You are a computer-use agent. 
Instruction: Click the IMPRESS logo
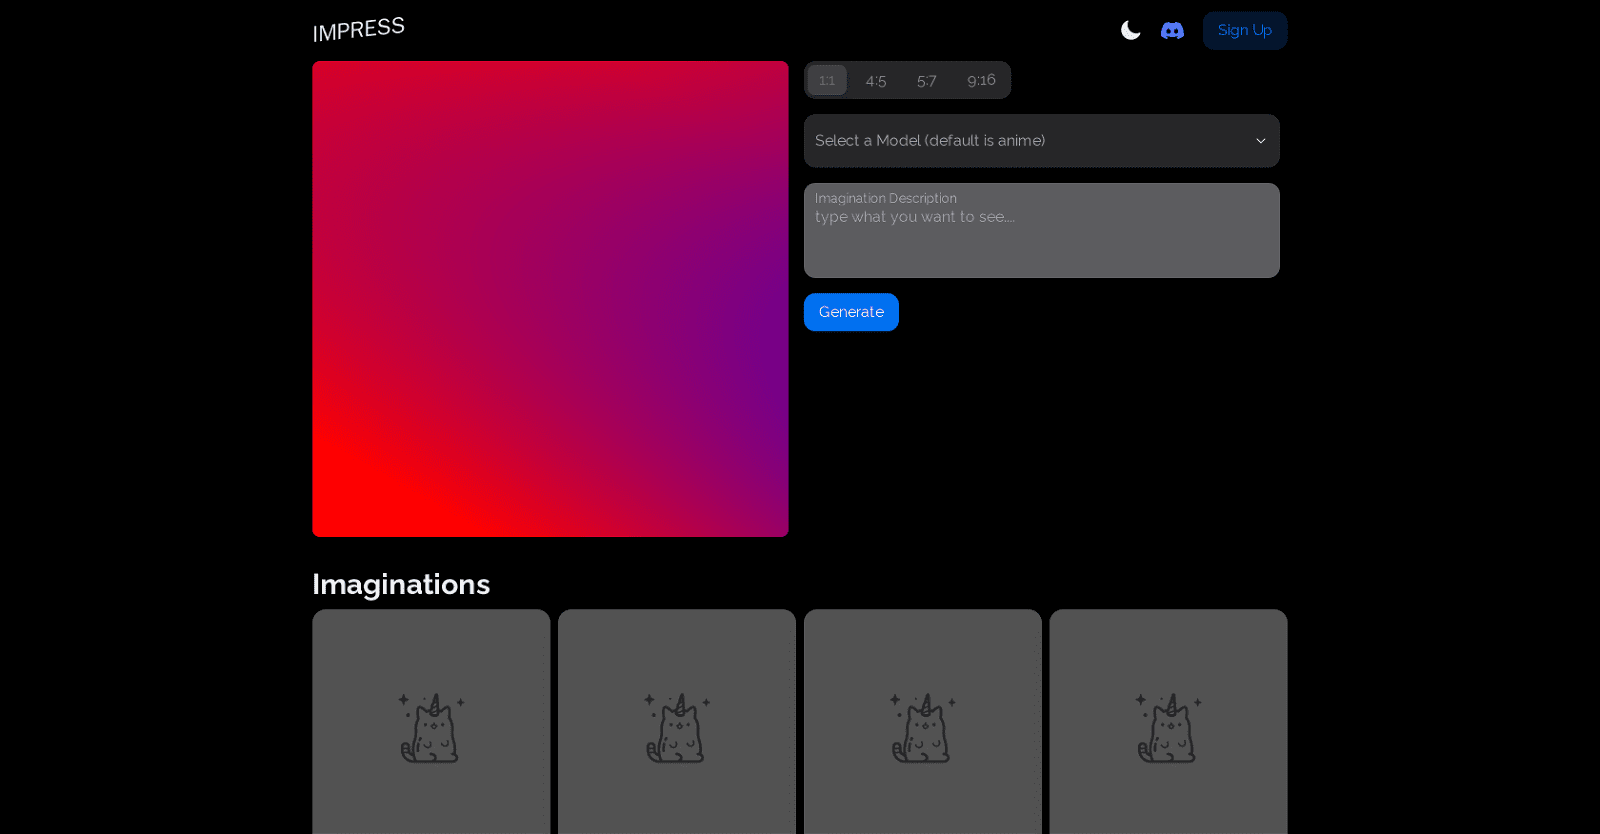(358, 30)
